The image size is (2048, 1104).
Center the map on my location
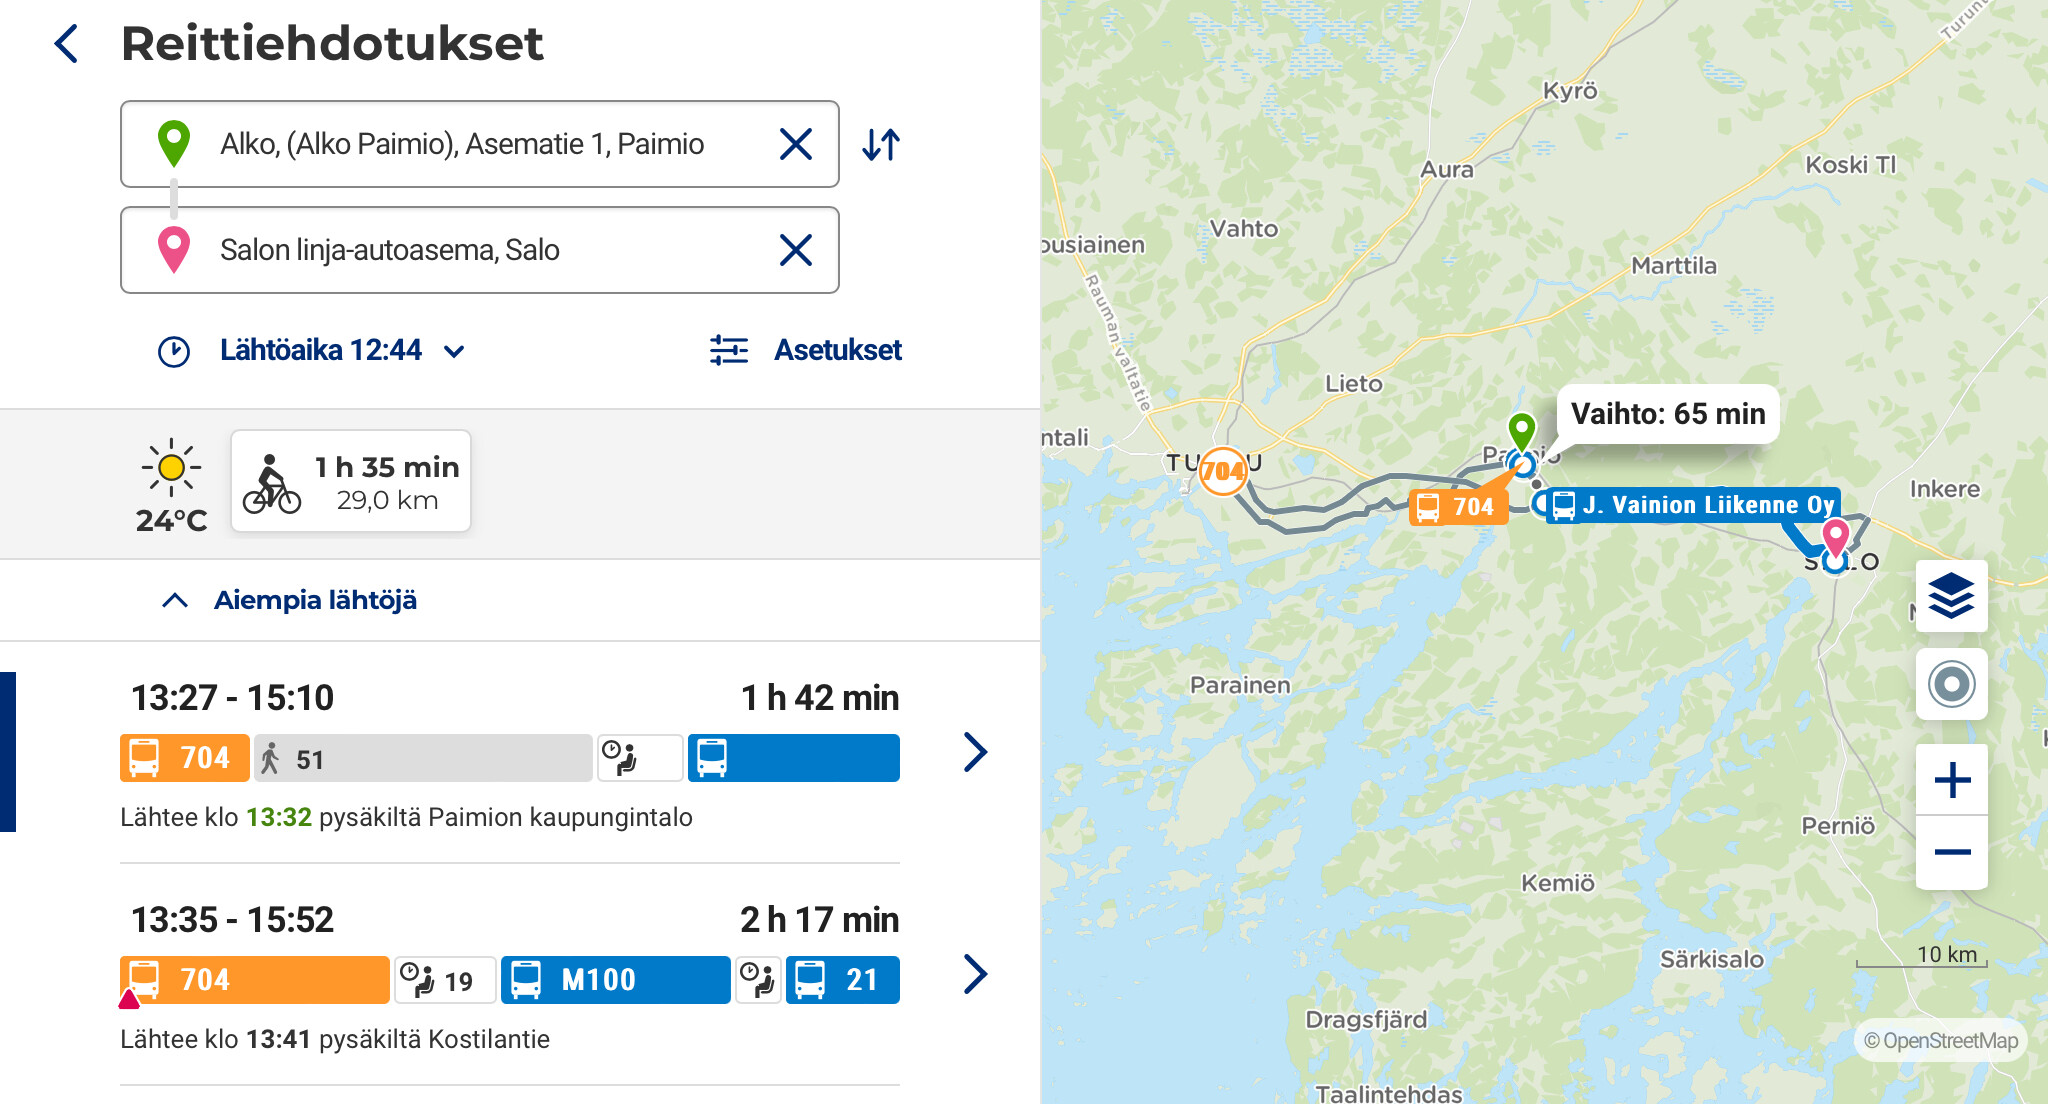pyautogui.click(x=1951, y=685)
